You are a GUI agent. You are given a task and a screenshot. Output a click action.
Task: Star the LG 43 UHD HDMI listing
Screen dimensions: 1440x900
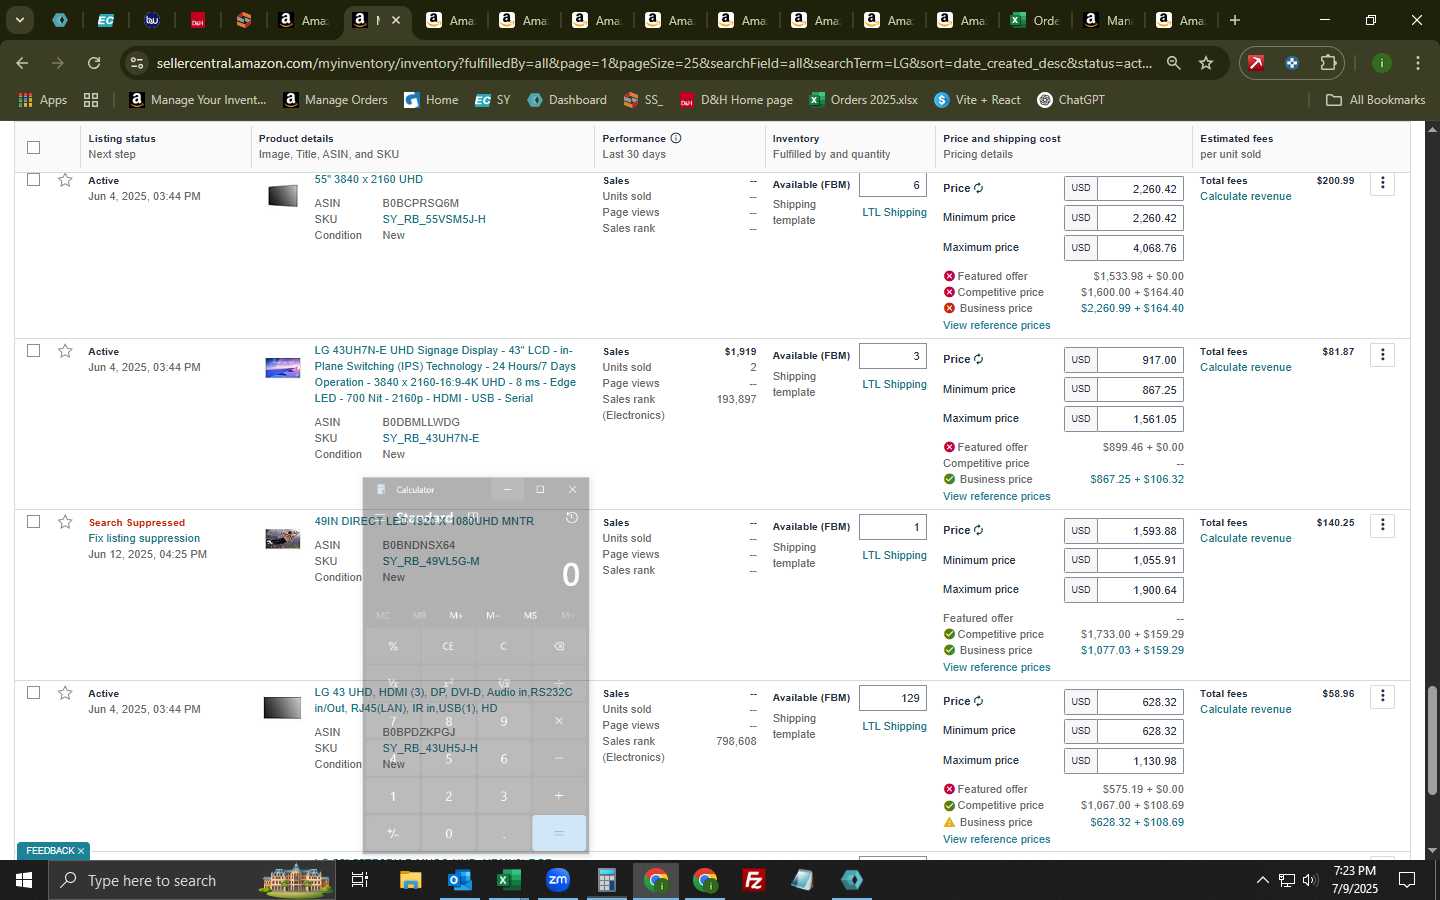point(65,693)
